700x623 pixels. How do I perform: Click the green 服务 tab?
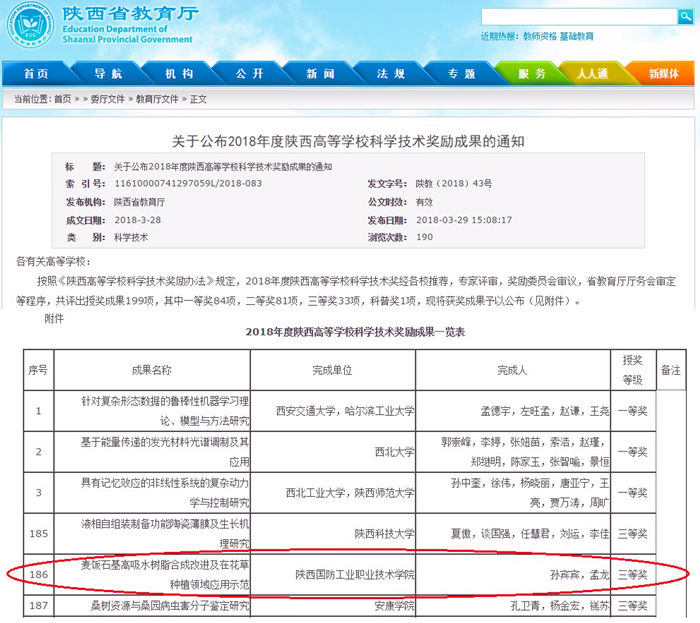click(533, 74)
